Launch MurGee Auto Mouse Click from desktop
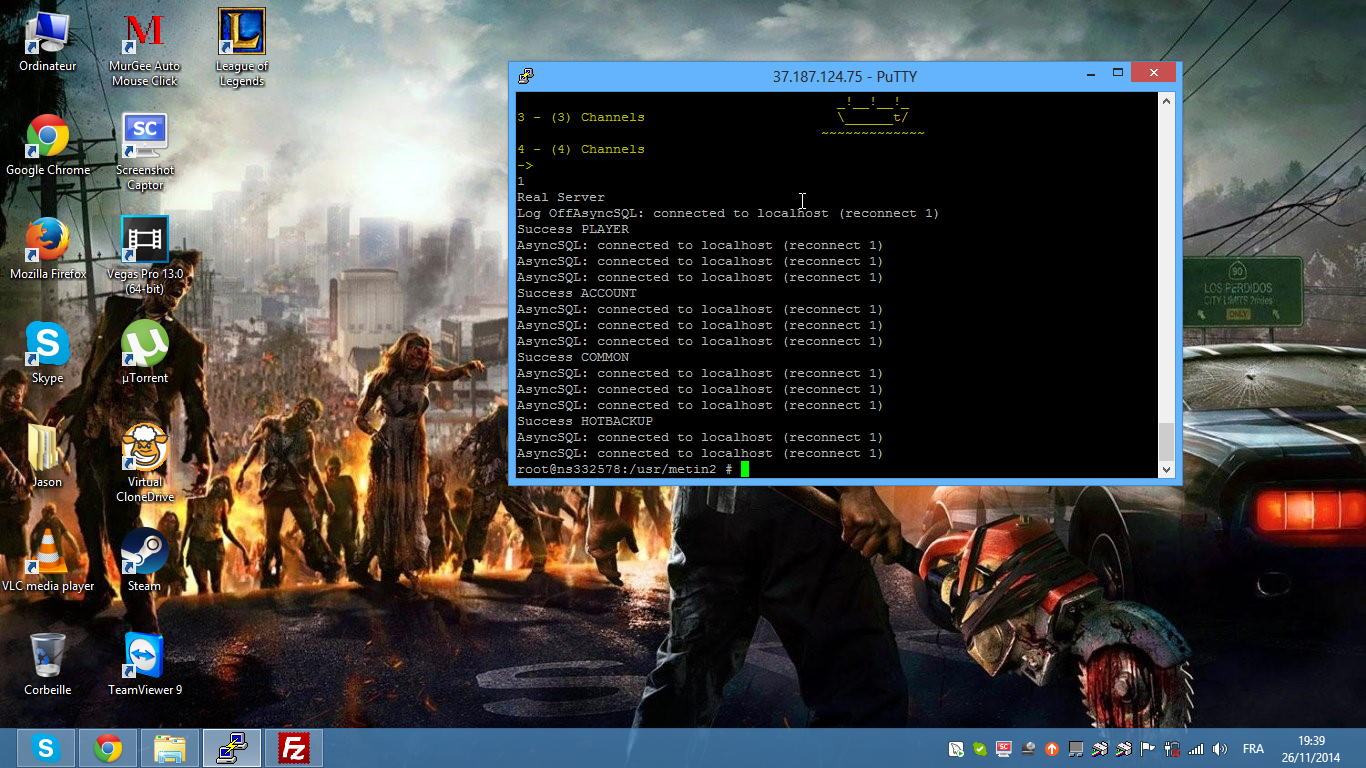The width and height of the screenshot is (1366, 768). point(144,48)
